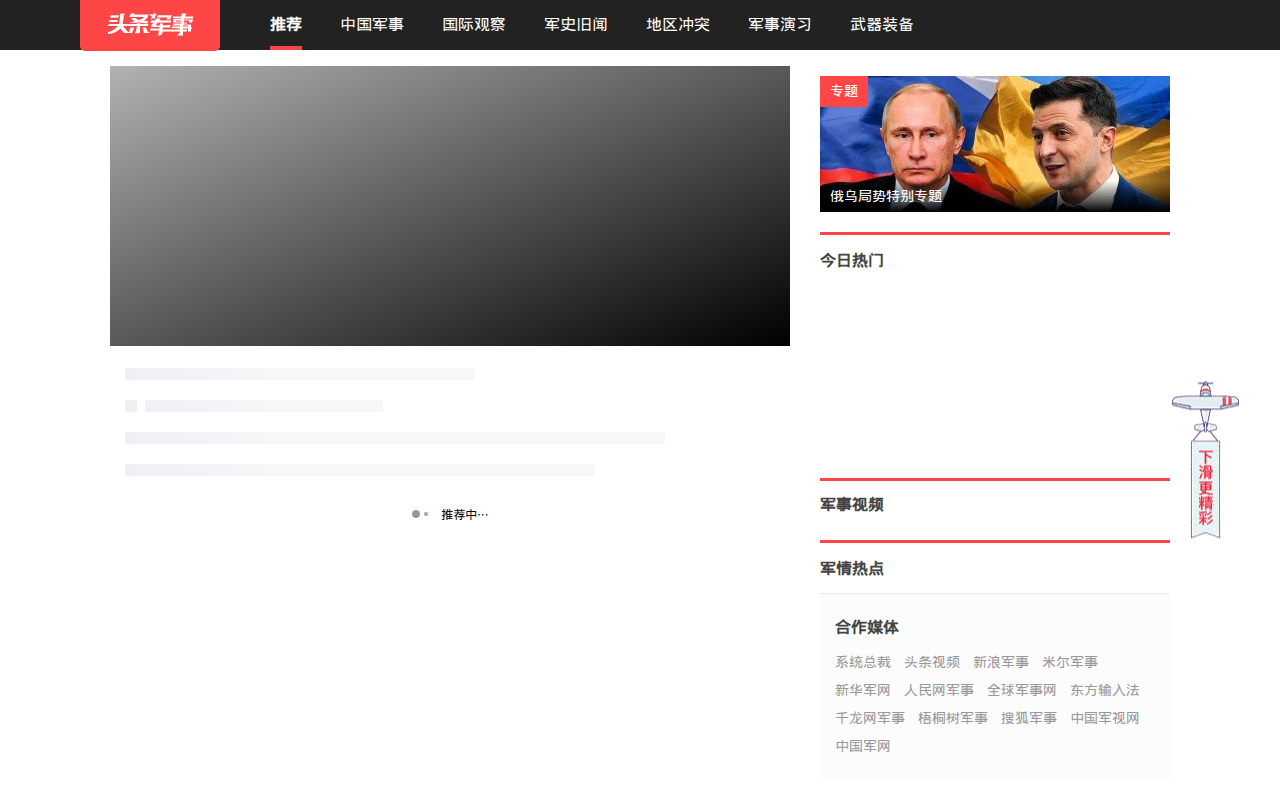Select the 军事演习 tab
Image resolution: width=1280 pixels, height=800 pixels.
pos(780,25)
